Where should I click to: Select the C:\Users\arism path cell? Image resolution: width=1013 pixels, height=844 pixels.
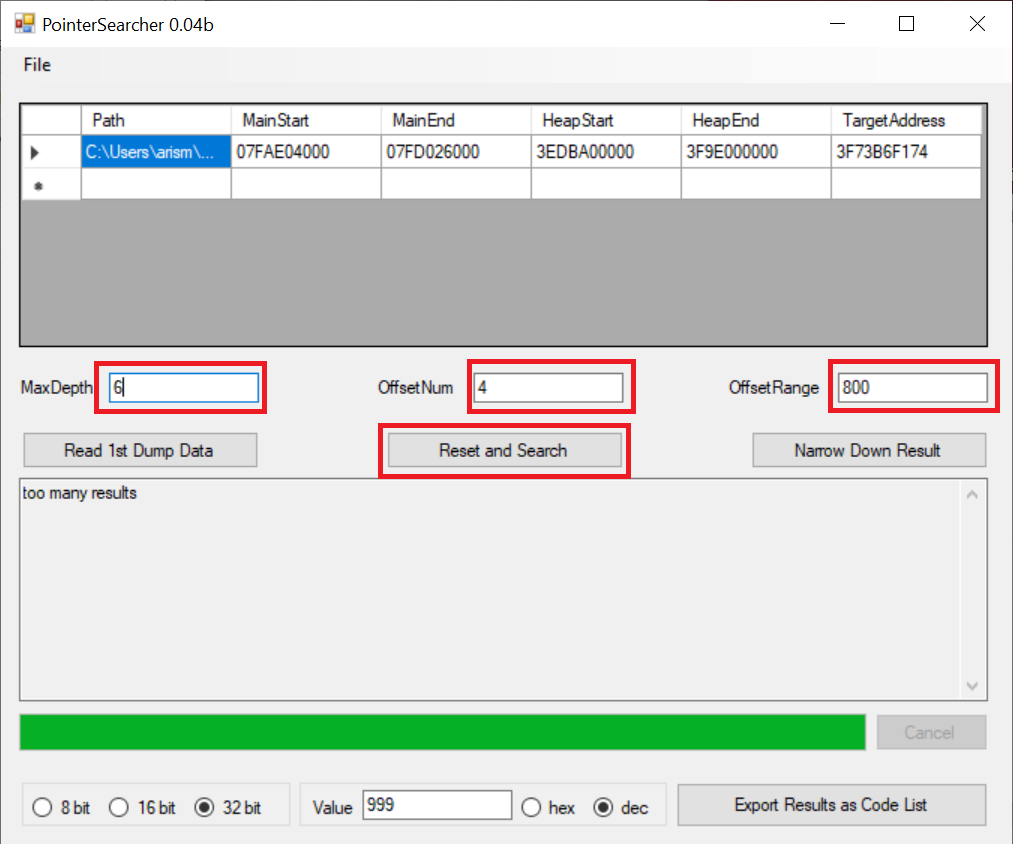[x=156, y=152]
